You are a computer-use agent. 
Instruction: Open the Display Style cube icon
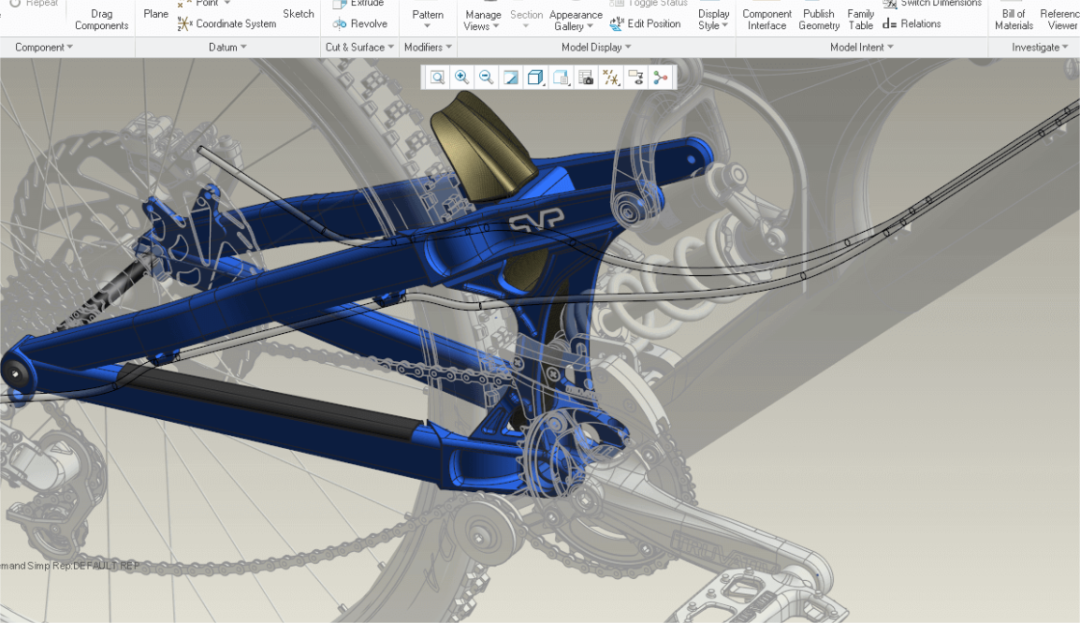(x=536, y=77)
